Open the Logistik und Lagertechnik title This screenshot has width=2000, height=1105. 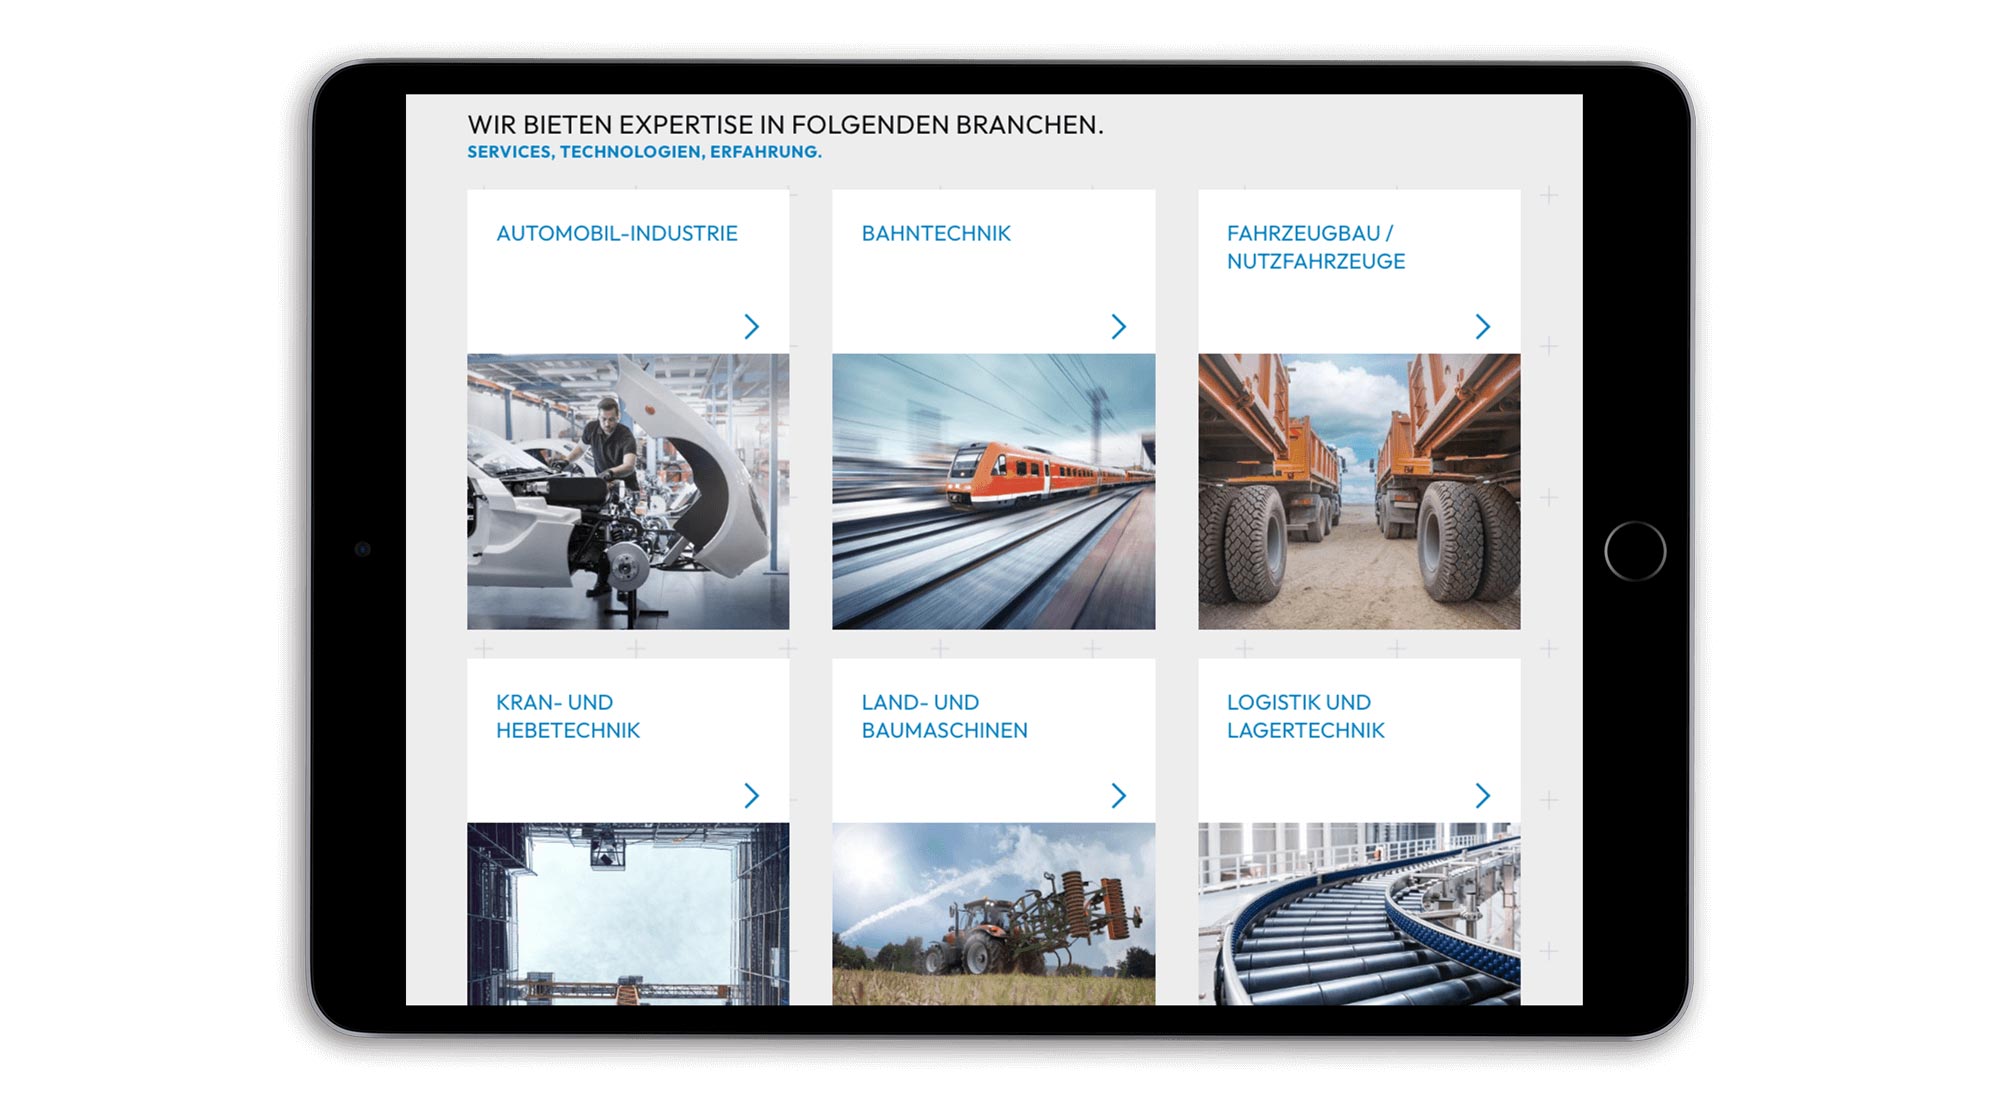[x=1305, y=716]
